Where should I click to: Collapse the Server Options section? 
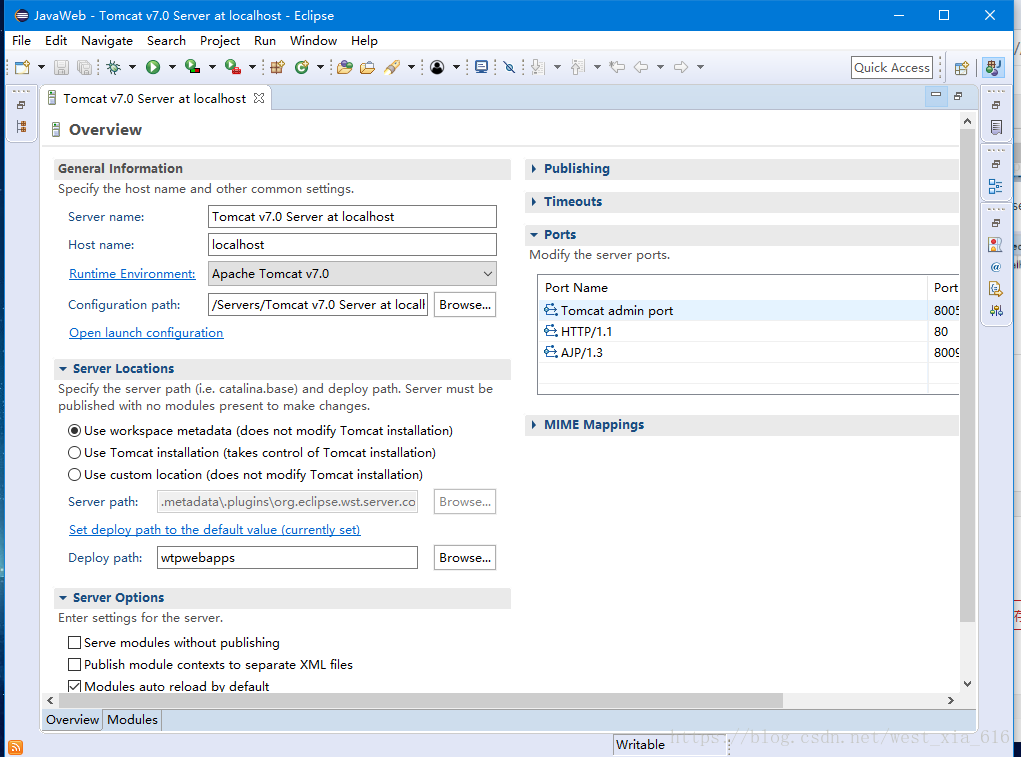(63, 598)
